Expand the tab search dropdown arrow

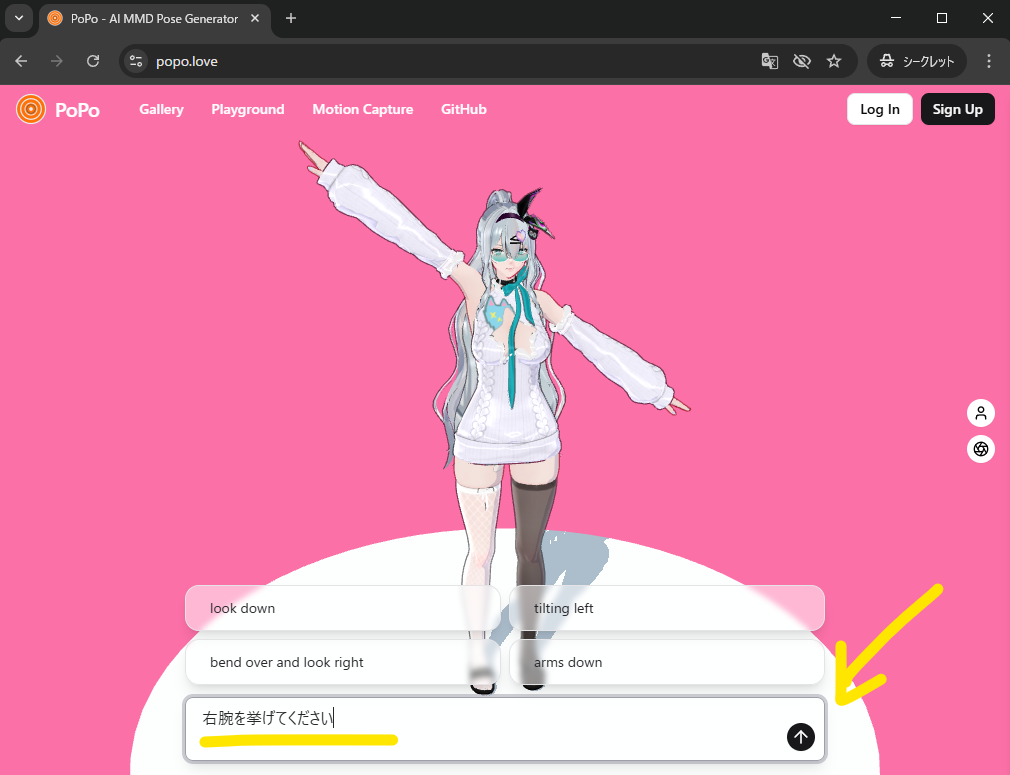point(18,18)
